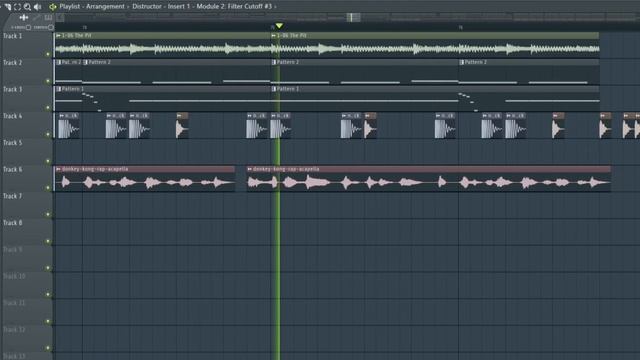Click the Playlist breadcrumb label

[x=69, y=7]
